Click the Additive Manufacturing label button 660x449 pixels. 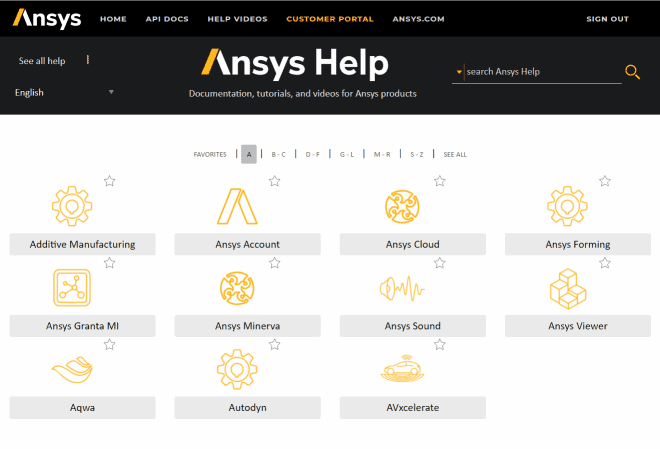tap(82, 244)
